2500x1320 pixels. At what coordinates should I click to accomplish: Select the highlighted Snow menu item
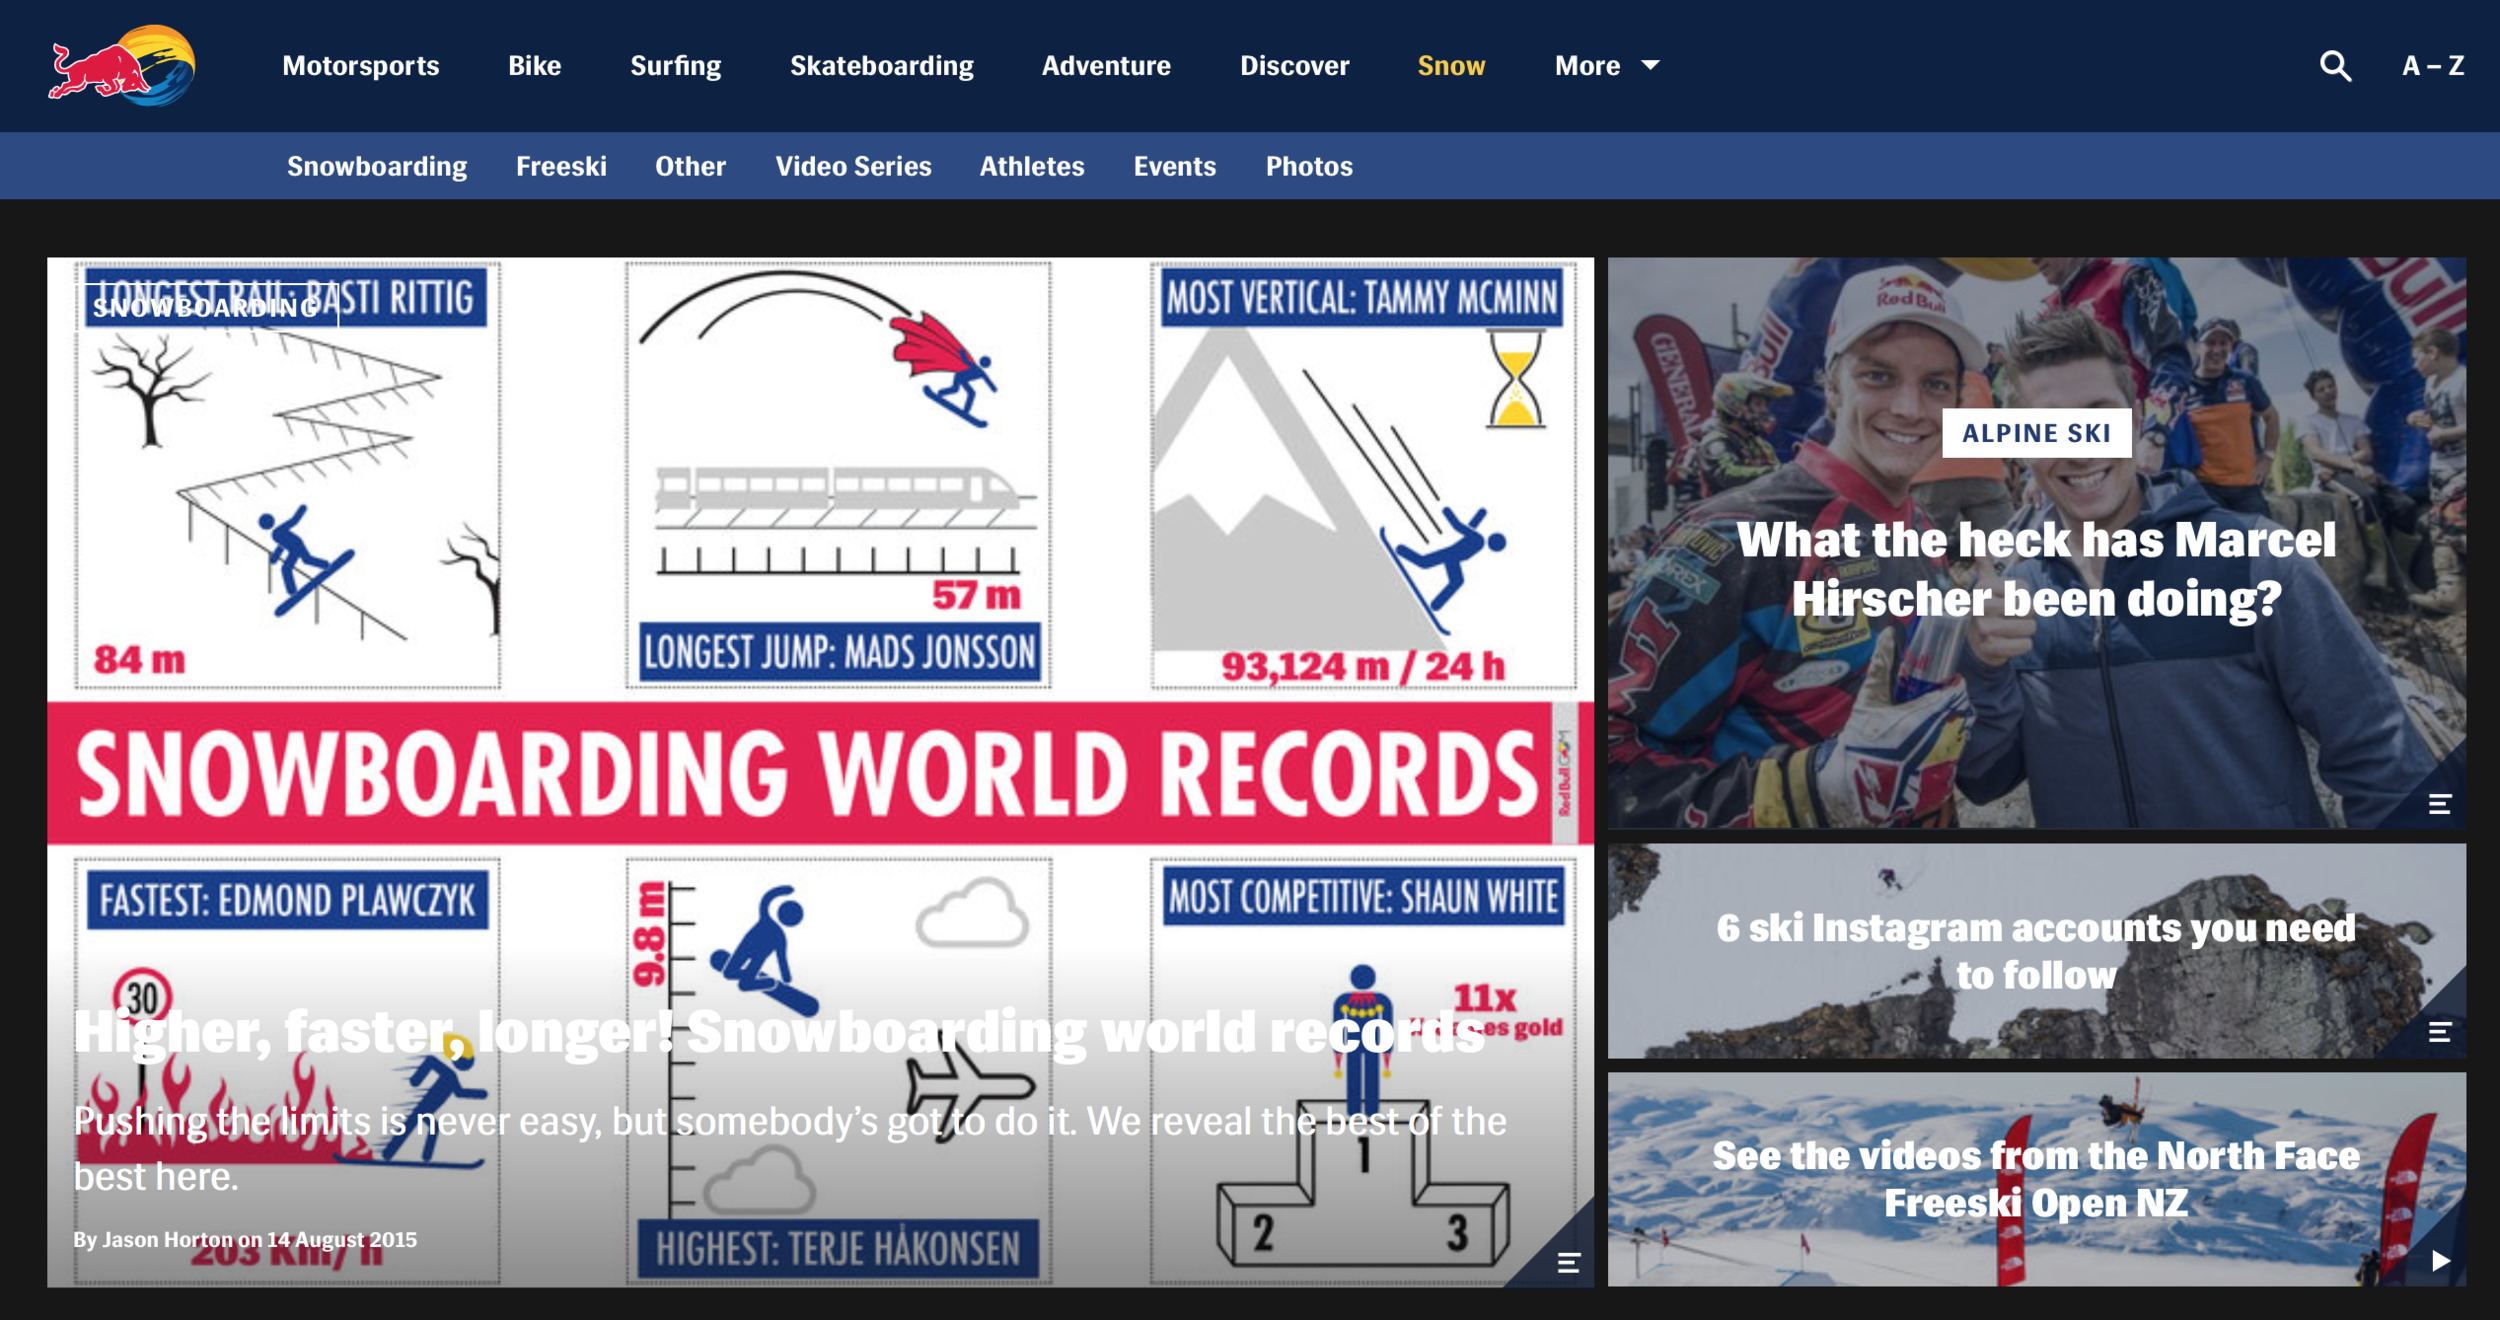(1451, 66)
